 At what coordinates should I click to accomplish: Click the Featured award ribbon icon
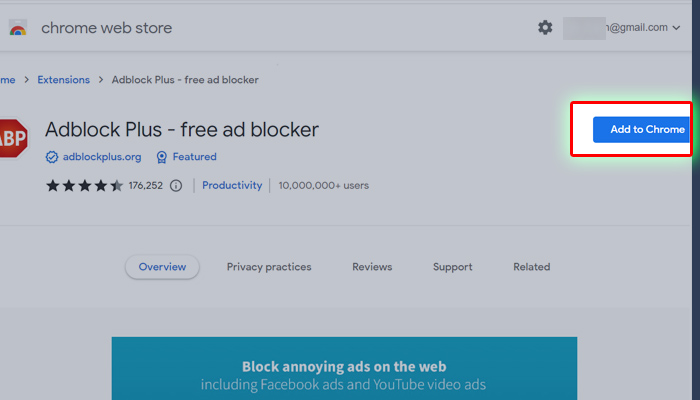(162, 157)
